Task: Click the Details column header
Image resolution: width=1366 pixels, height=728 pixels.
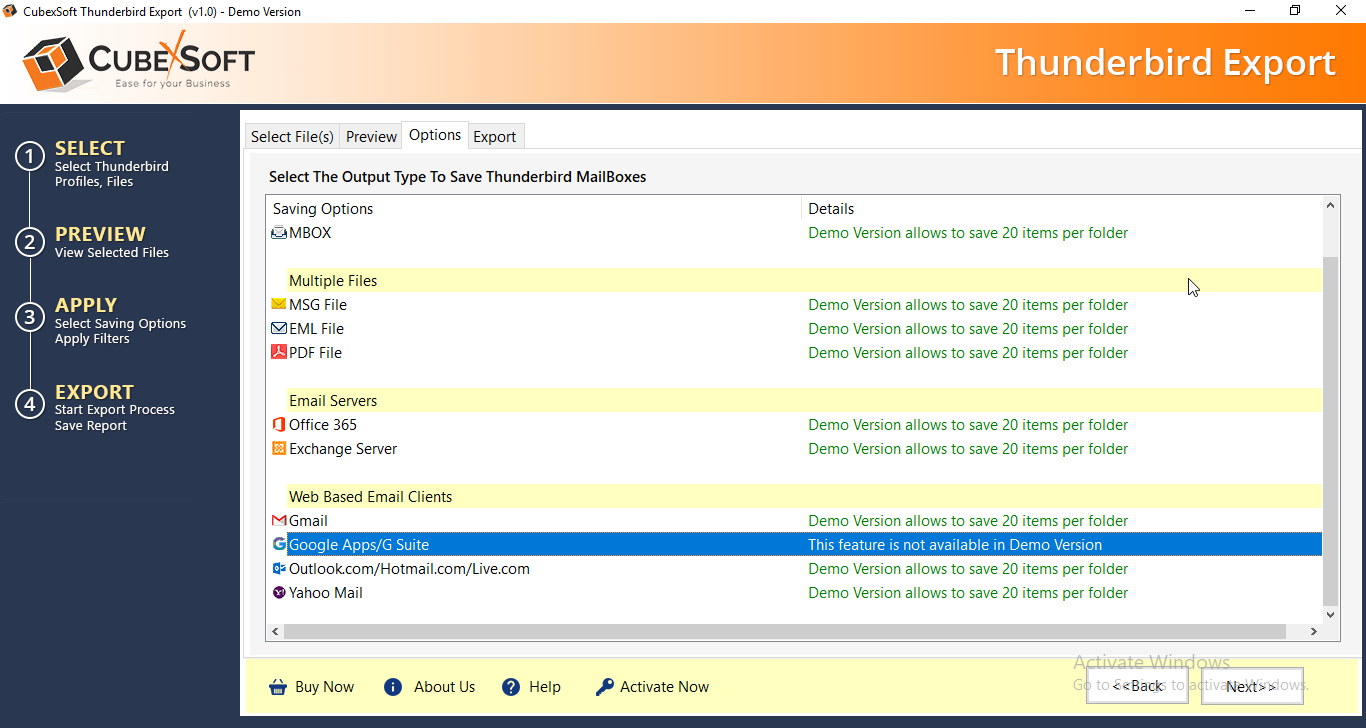Action: (1062, 209)
